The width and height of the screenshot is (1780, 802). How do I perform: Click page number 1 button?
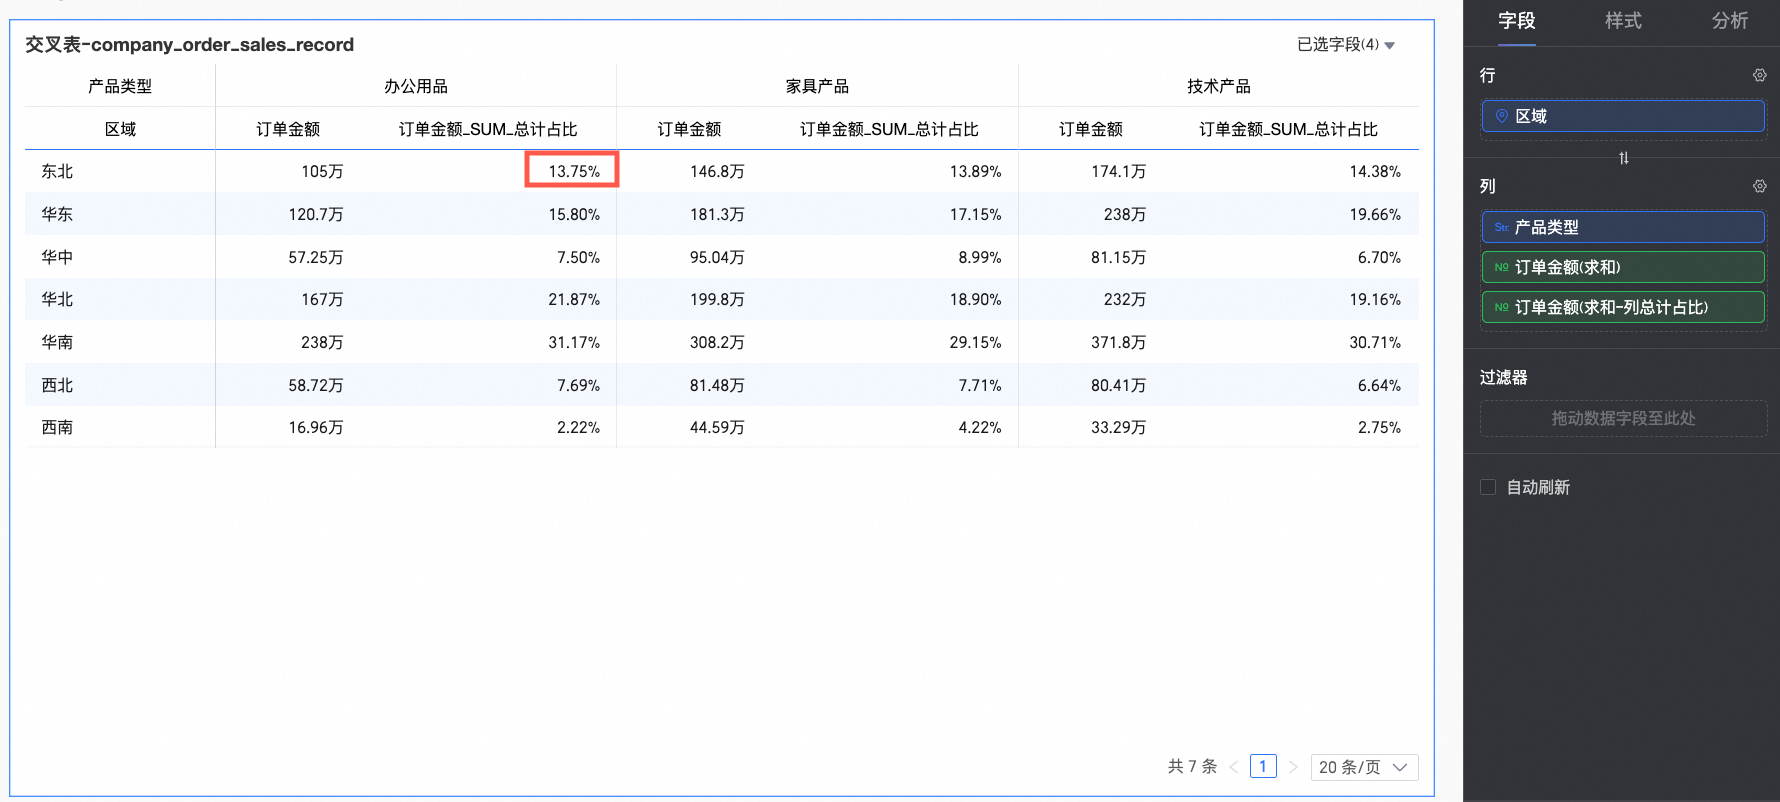click(1263, 767)
